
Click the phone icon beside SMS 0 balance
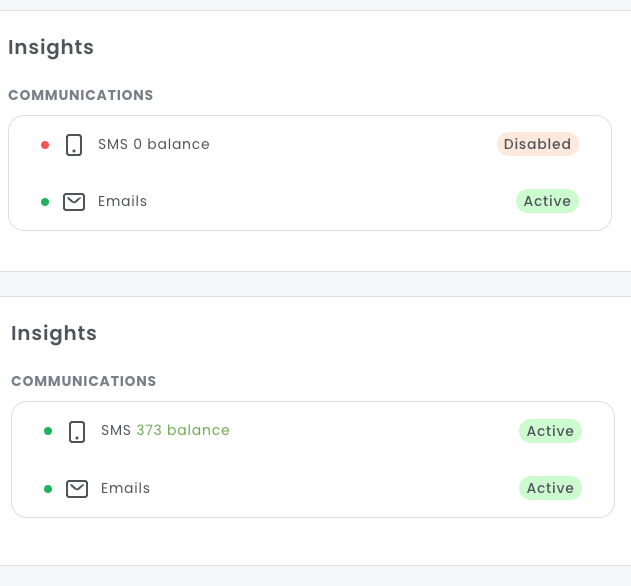point(74,145)
